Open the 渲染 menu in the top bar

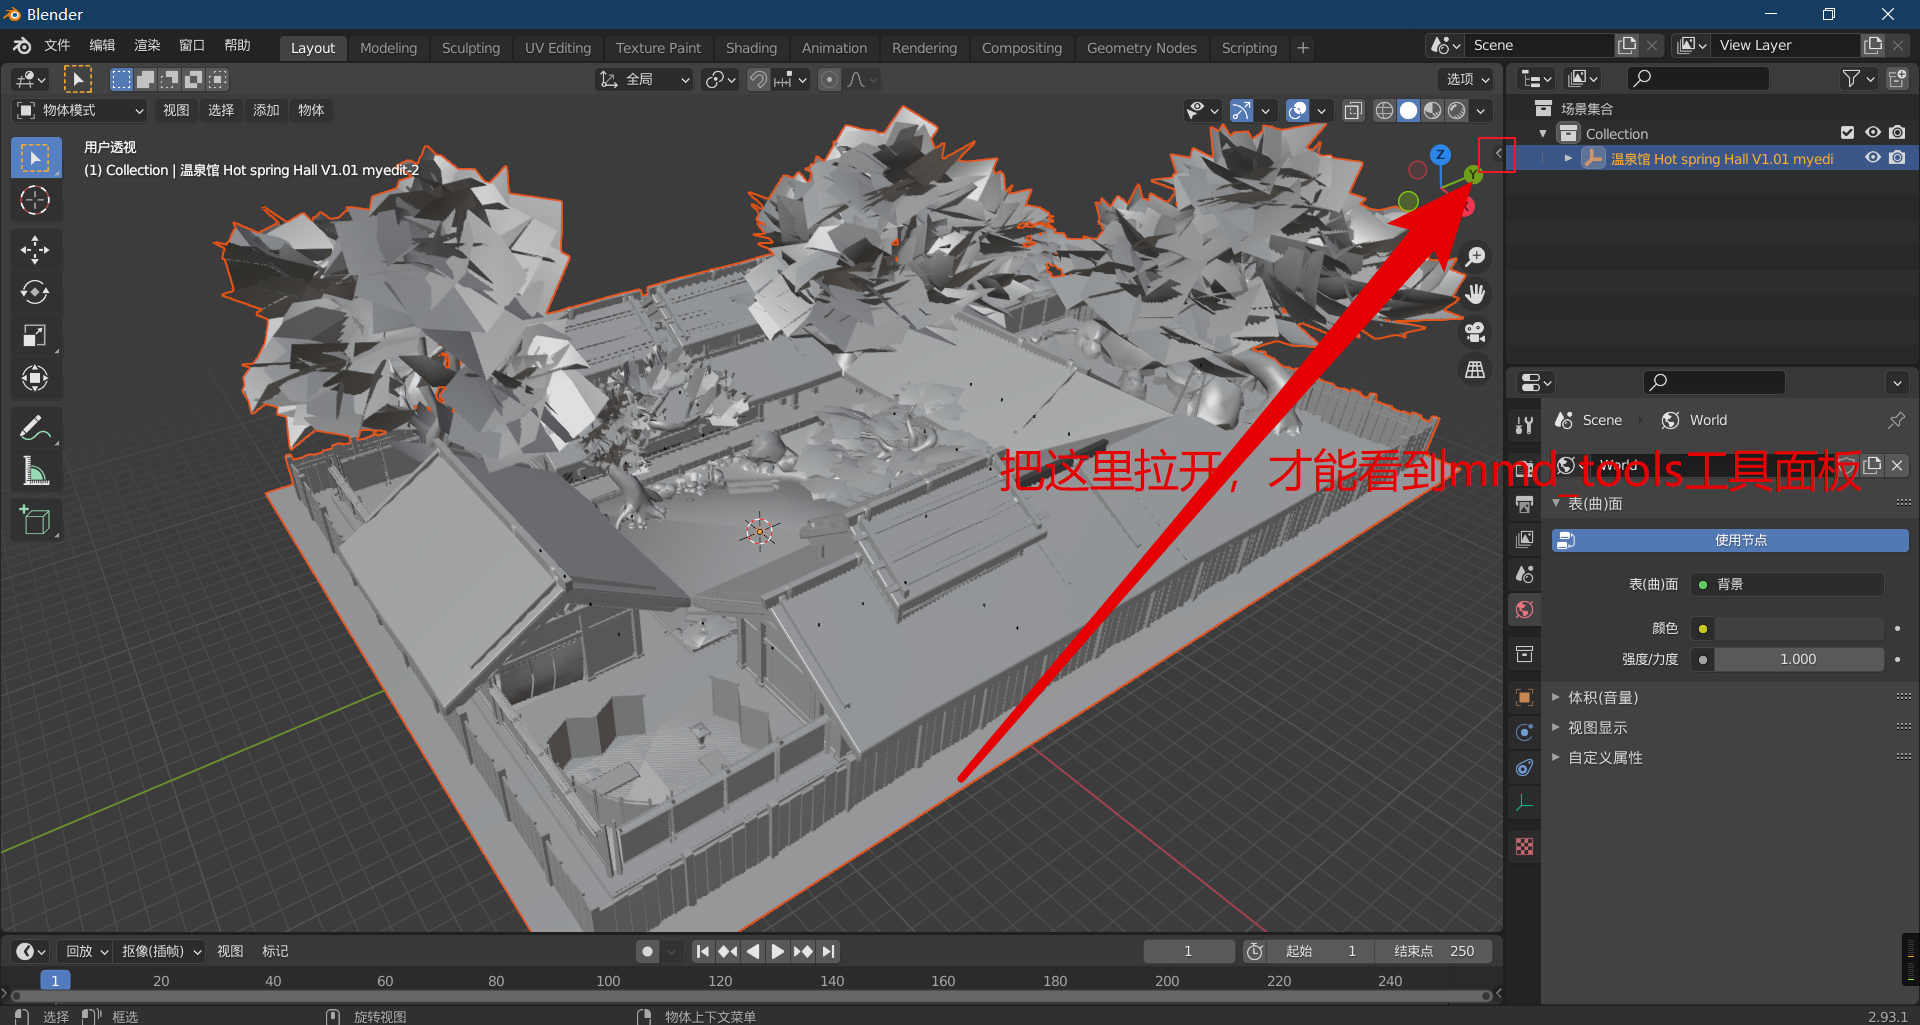[146, 44]
